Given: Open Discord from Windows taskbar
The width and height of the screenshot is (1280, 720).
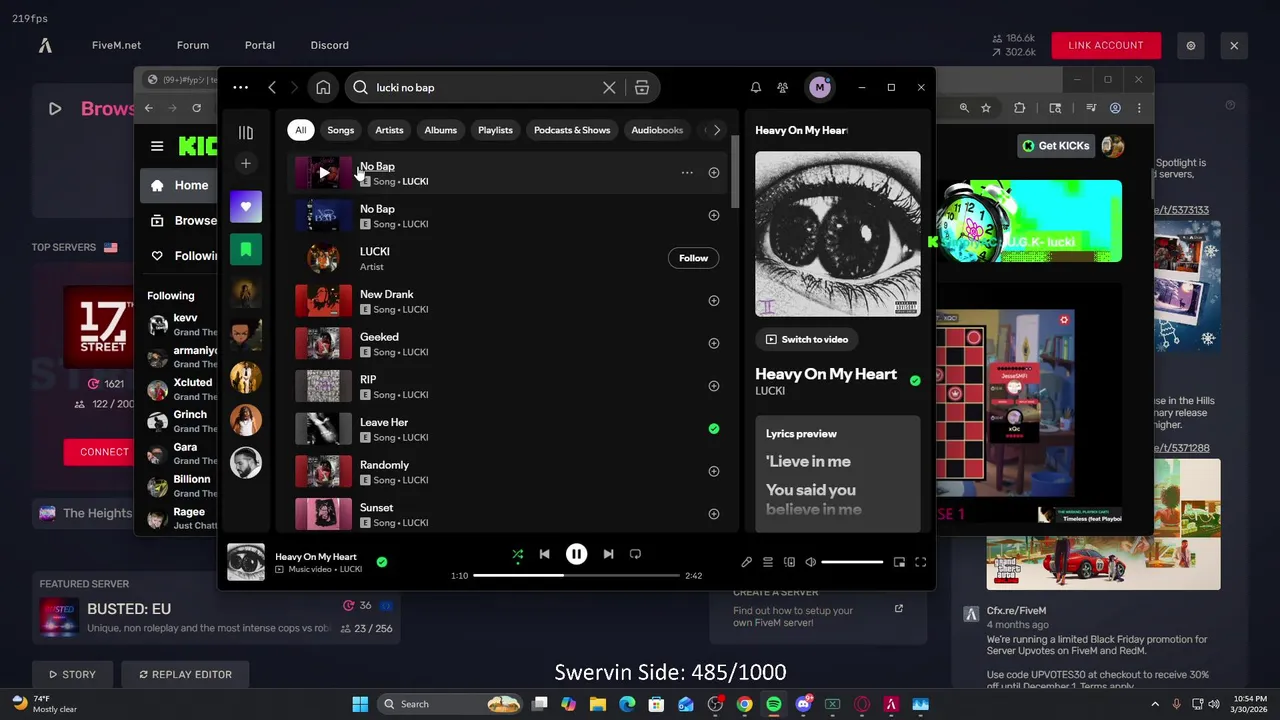Looking at the screenshot, I should [803, 704].
